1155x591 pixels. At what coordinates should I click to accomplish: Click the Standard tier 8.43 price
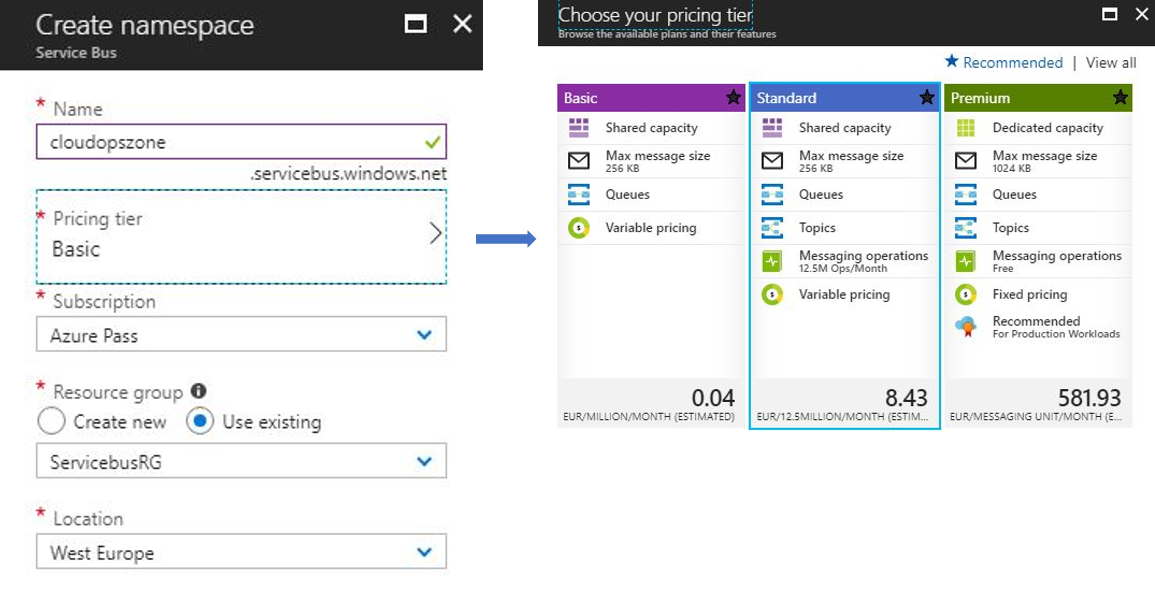tap(906, 398)
